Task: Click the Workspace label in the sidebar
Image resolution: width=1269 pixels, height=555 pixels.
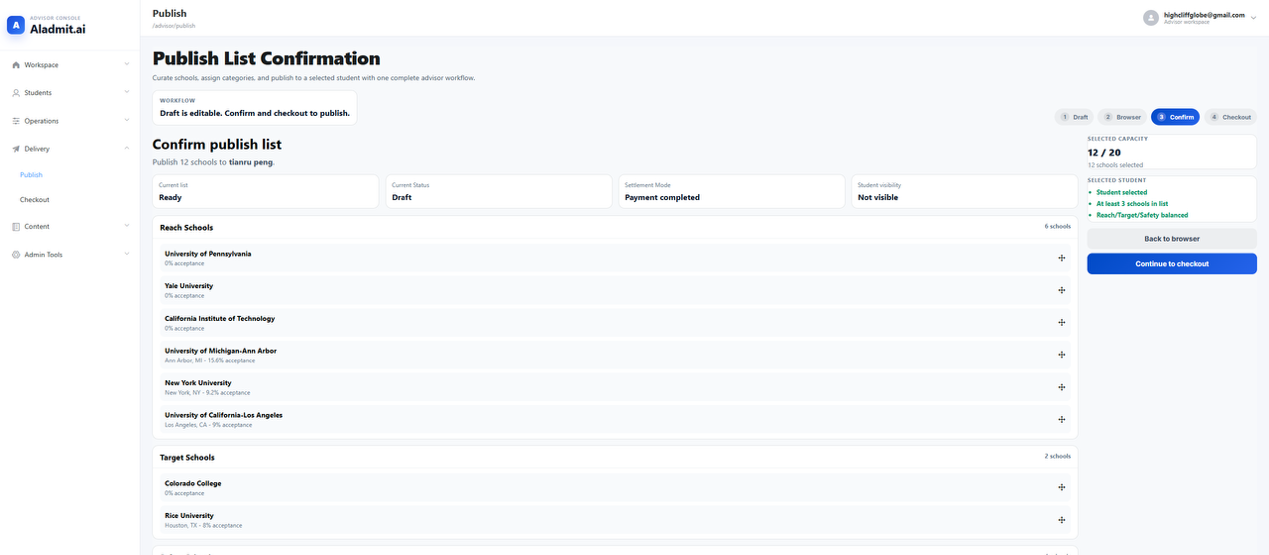Action: point(41,65)
